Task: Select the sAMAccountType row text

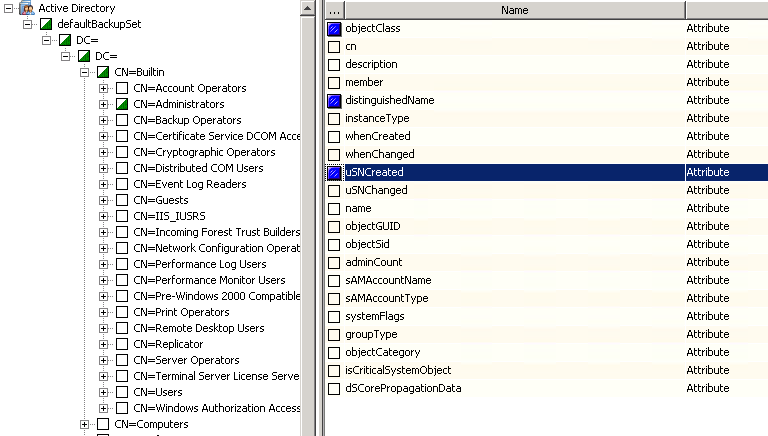Action: 386,298
